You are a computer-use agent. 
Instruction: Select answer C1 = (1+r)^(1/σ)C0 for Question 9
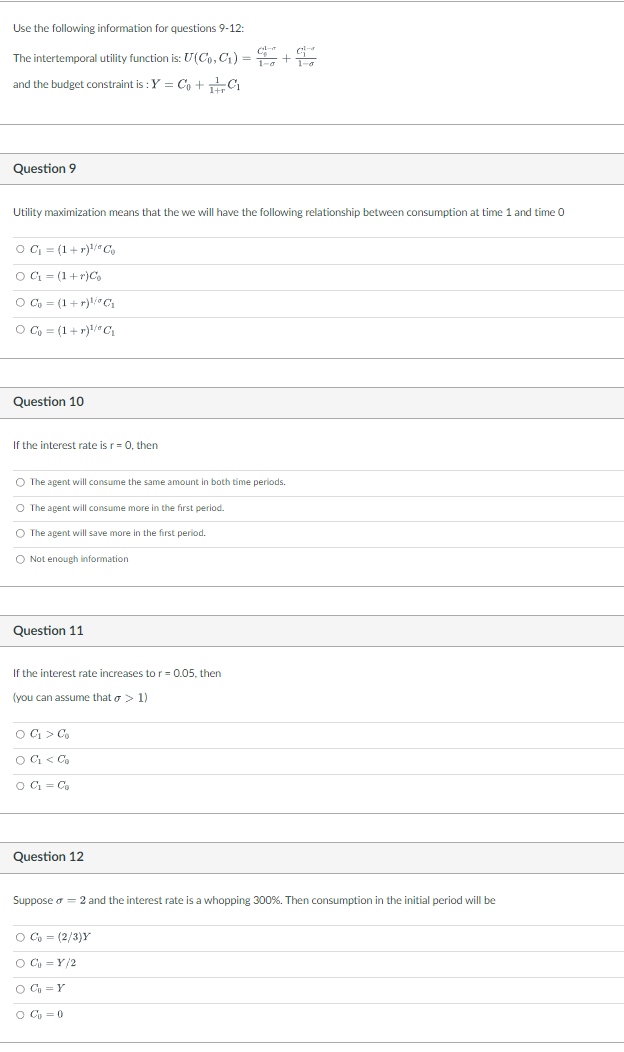click(x=19, y=249)
